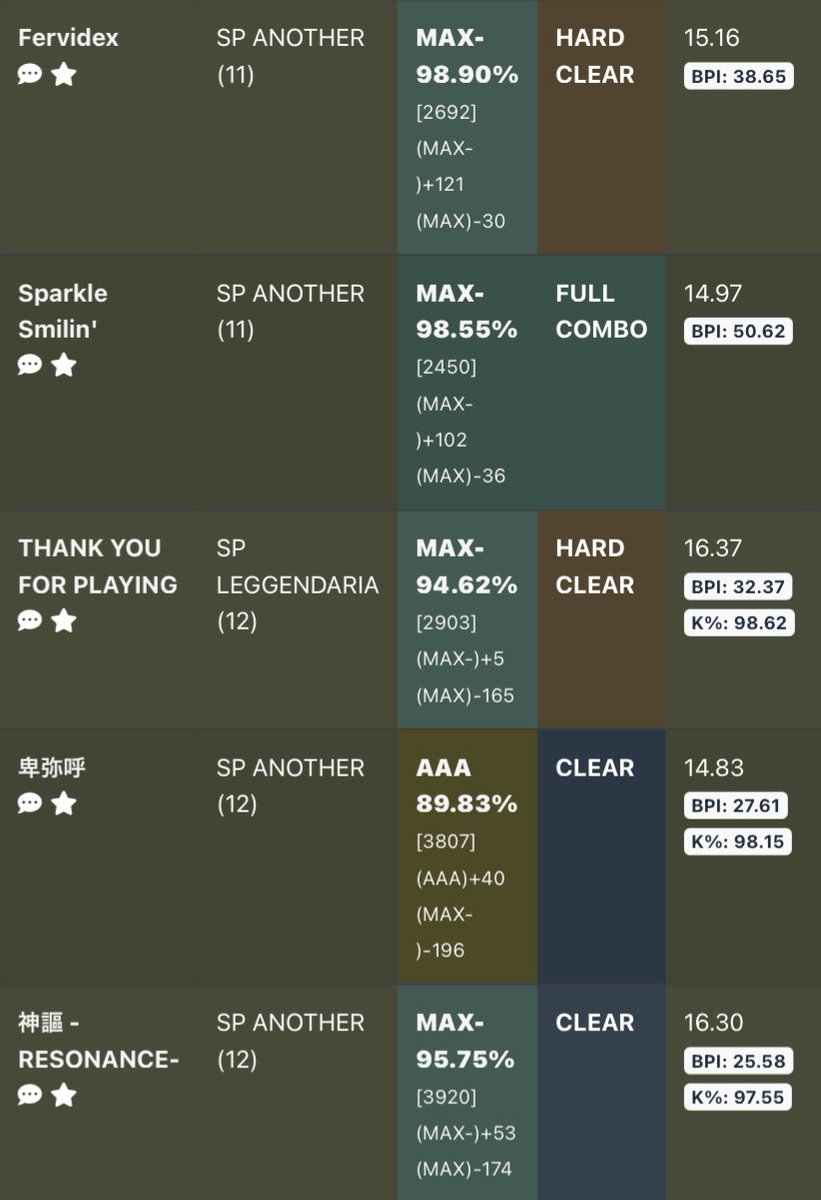This screenshot has width=821, height=1200.
Task: Click the star icon under Fervidex
Action: pyautogui.click(x=64, y=75)
